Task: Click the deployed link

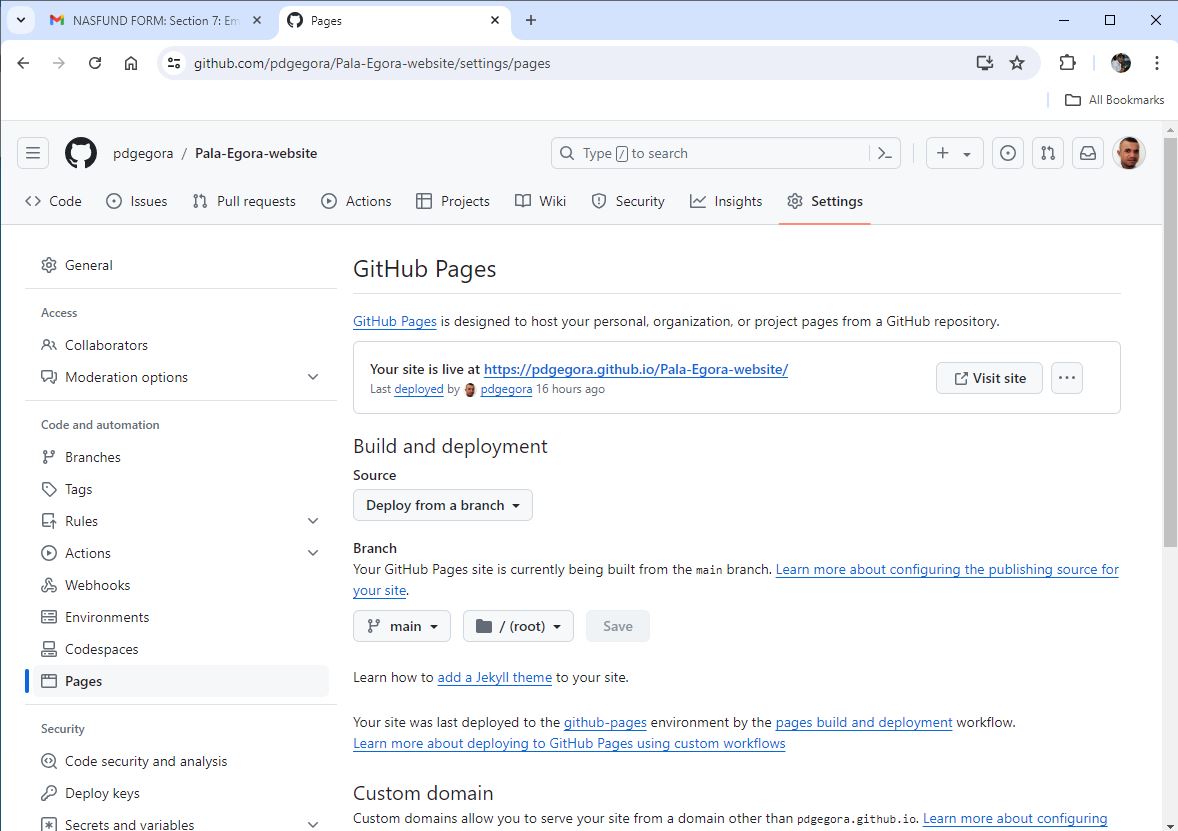Action: [418, 389]
